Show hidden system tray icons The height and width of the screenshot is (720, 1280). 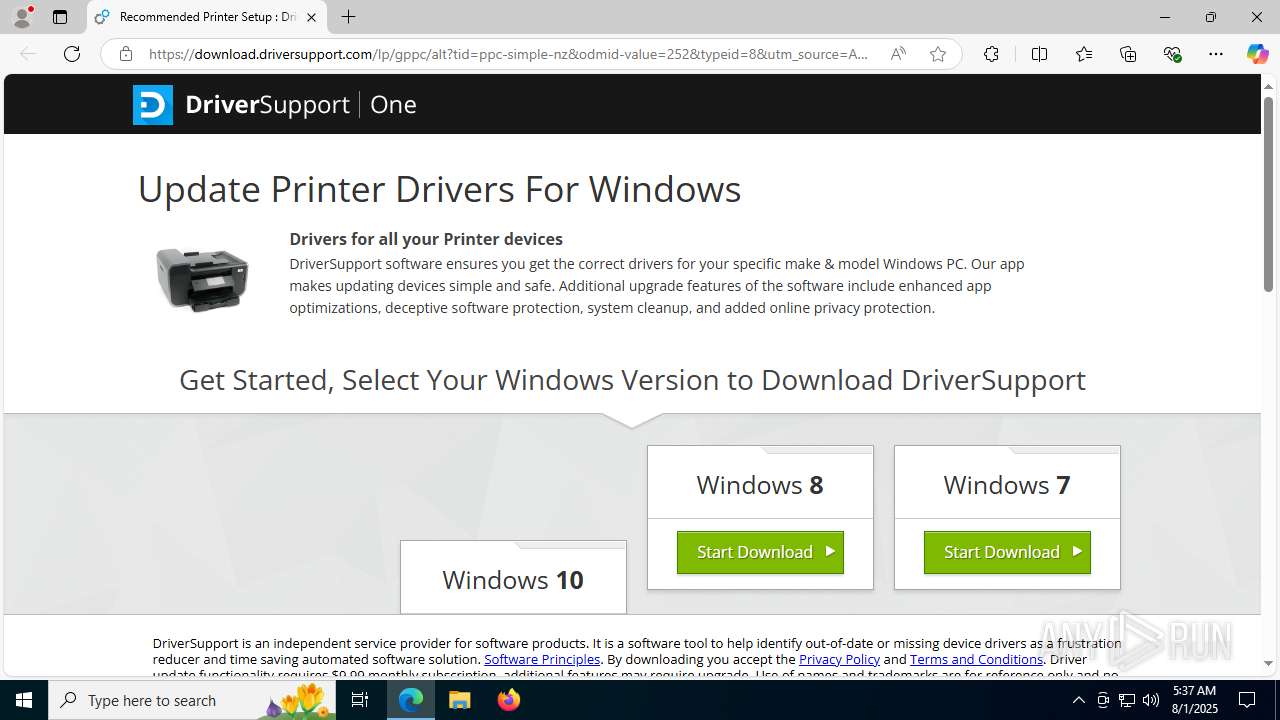click(x=1078, y=700)
